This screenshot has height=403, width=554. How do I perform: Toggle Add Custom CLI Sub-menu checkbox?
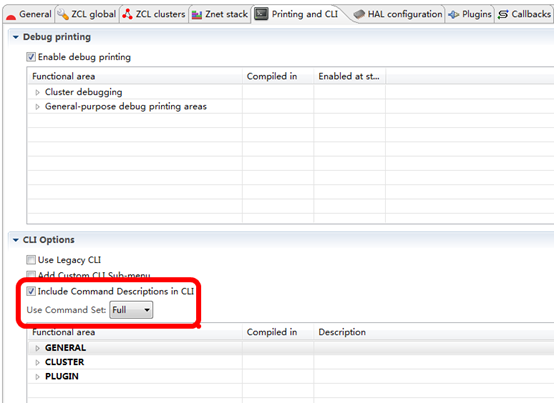[x=31, y=275]
